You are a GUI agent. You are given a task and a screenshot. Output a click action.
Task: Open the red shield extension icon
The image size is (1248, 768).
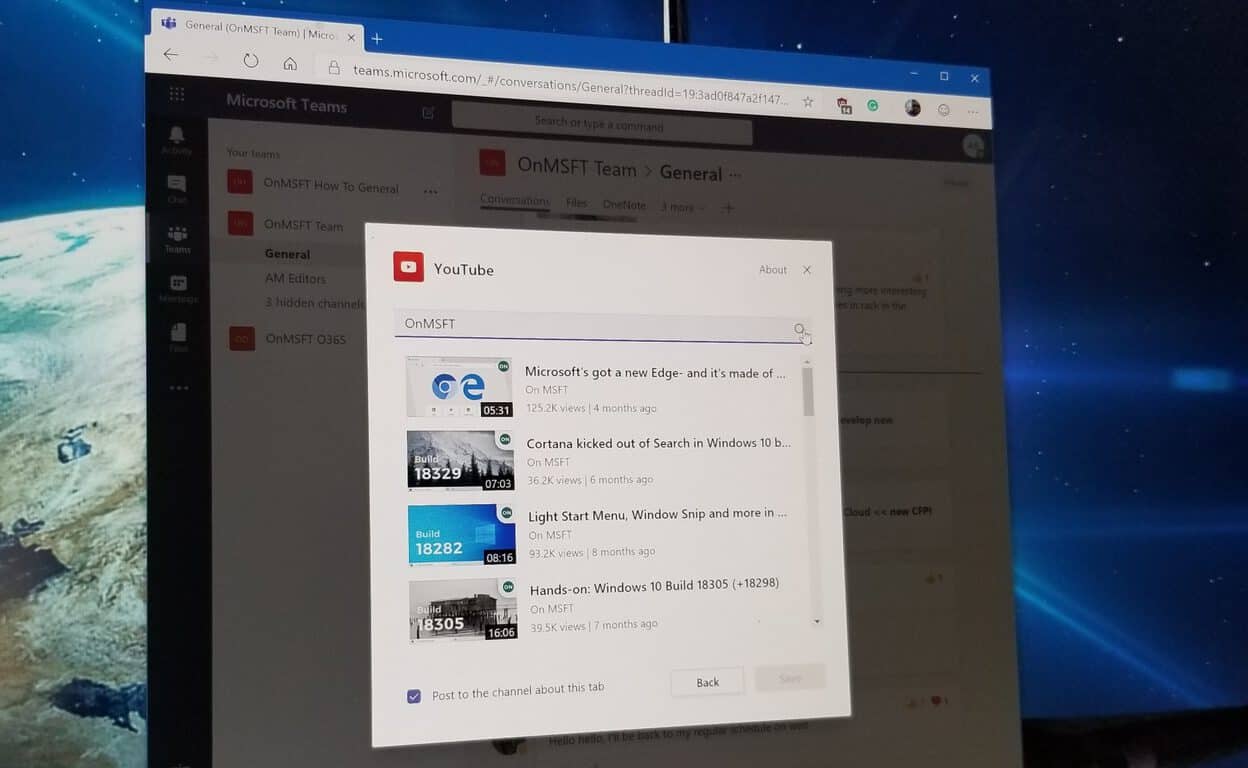coord(844,104)
